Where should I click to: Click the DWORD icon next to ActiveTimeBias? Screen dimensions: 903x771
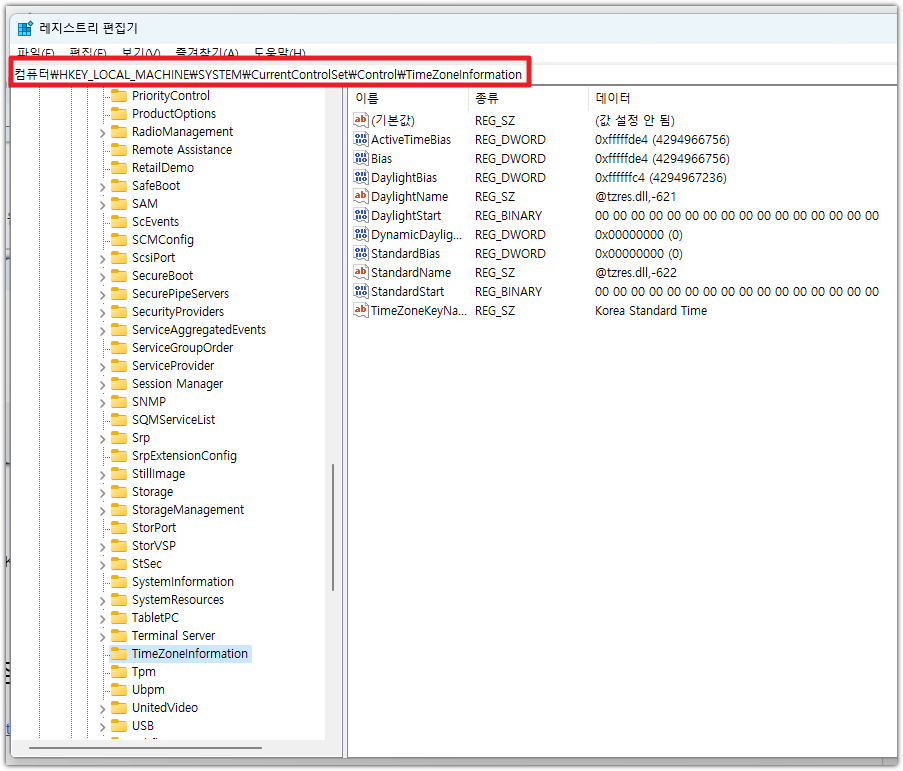click(x=361, y=140)
